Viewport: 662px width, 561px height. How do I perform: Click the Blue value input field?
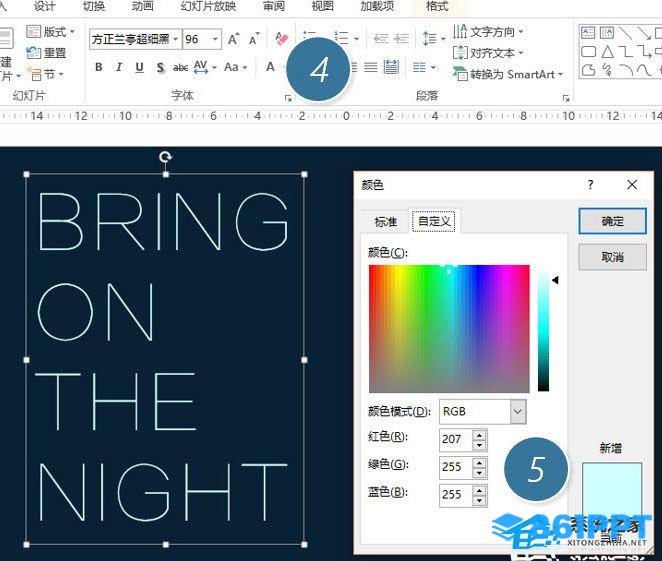[457, 495]
